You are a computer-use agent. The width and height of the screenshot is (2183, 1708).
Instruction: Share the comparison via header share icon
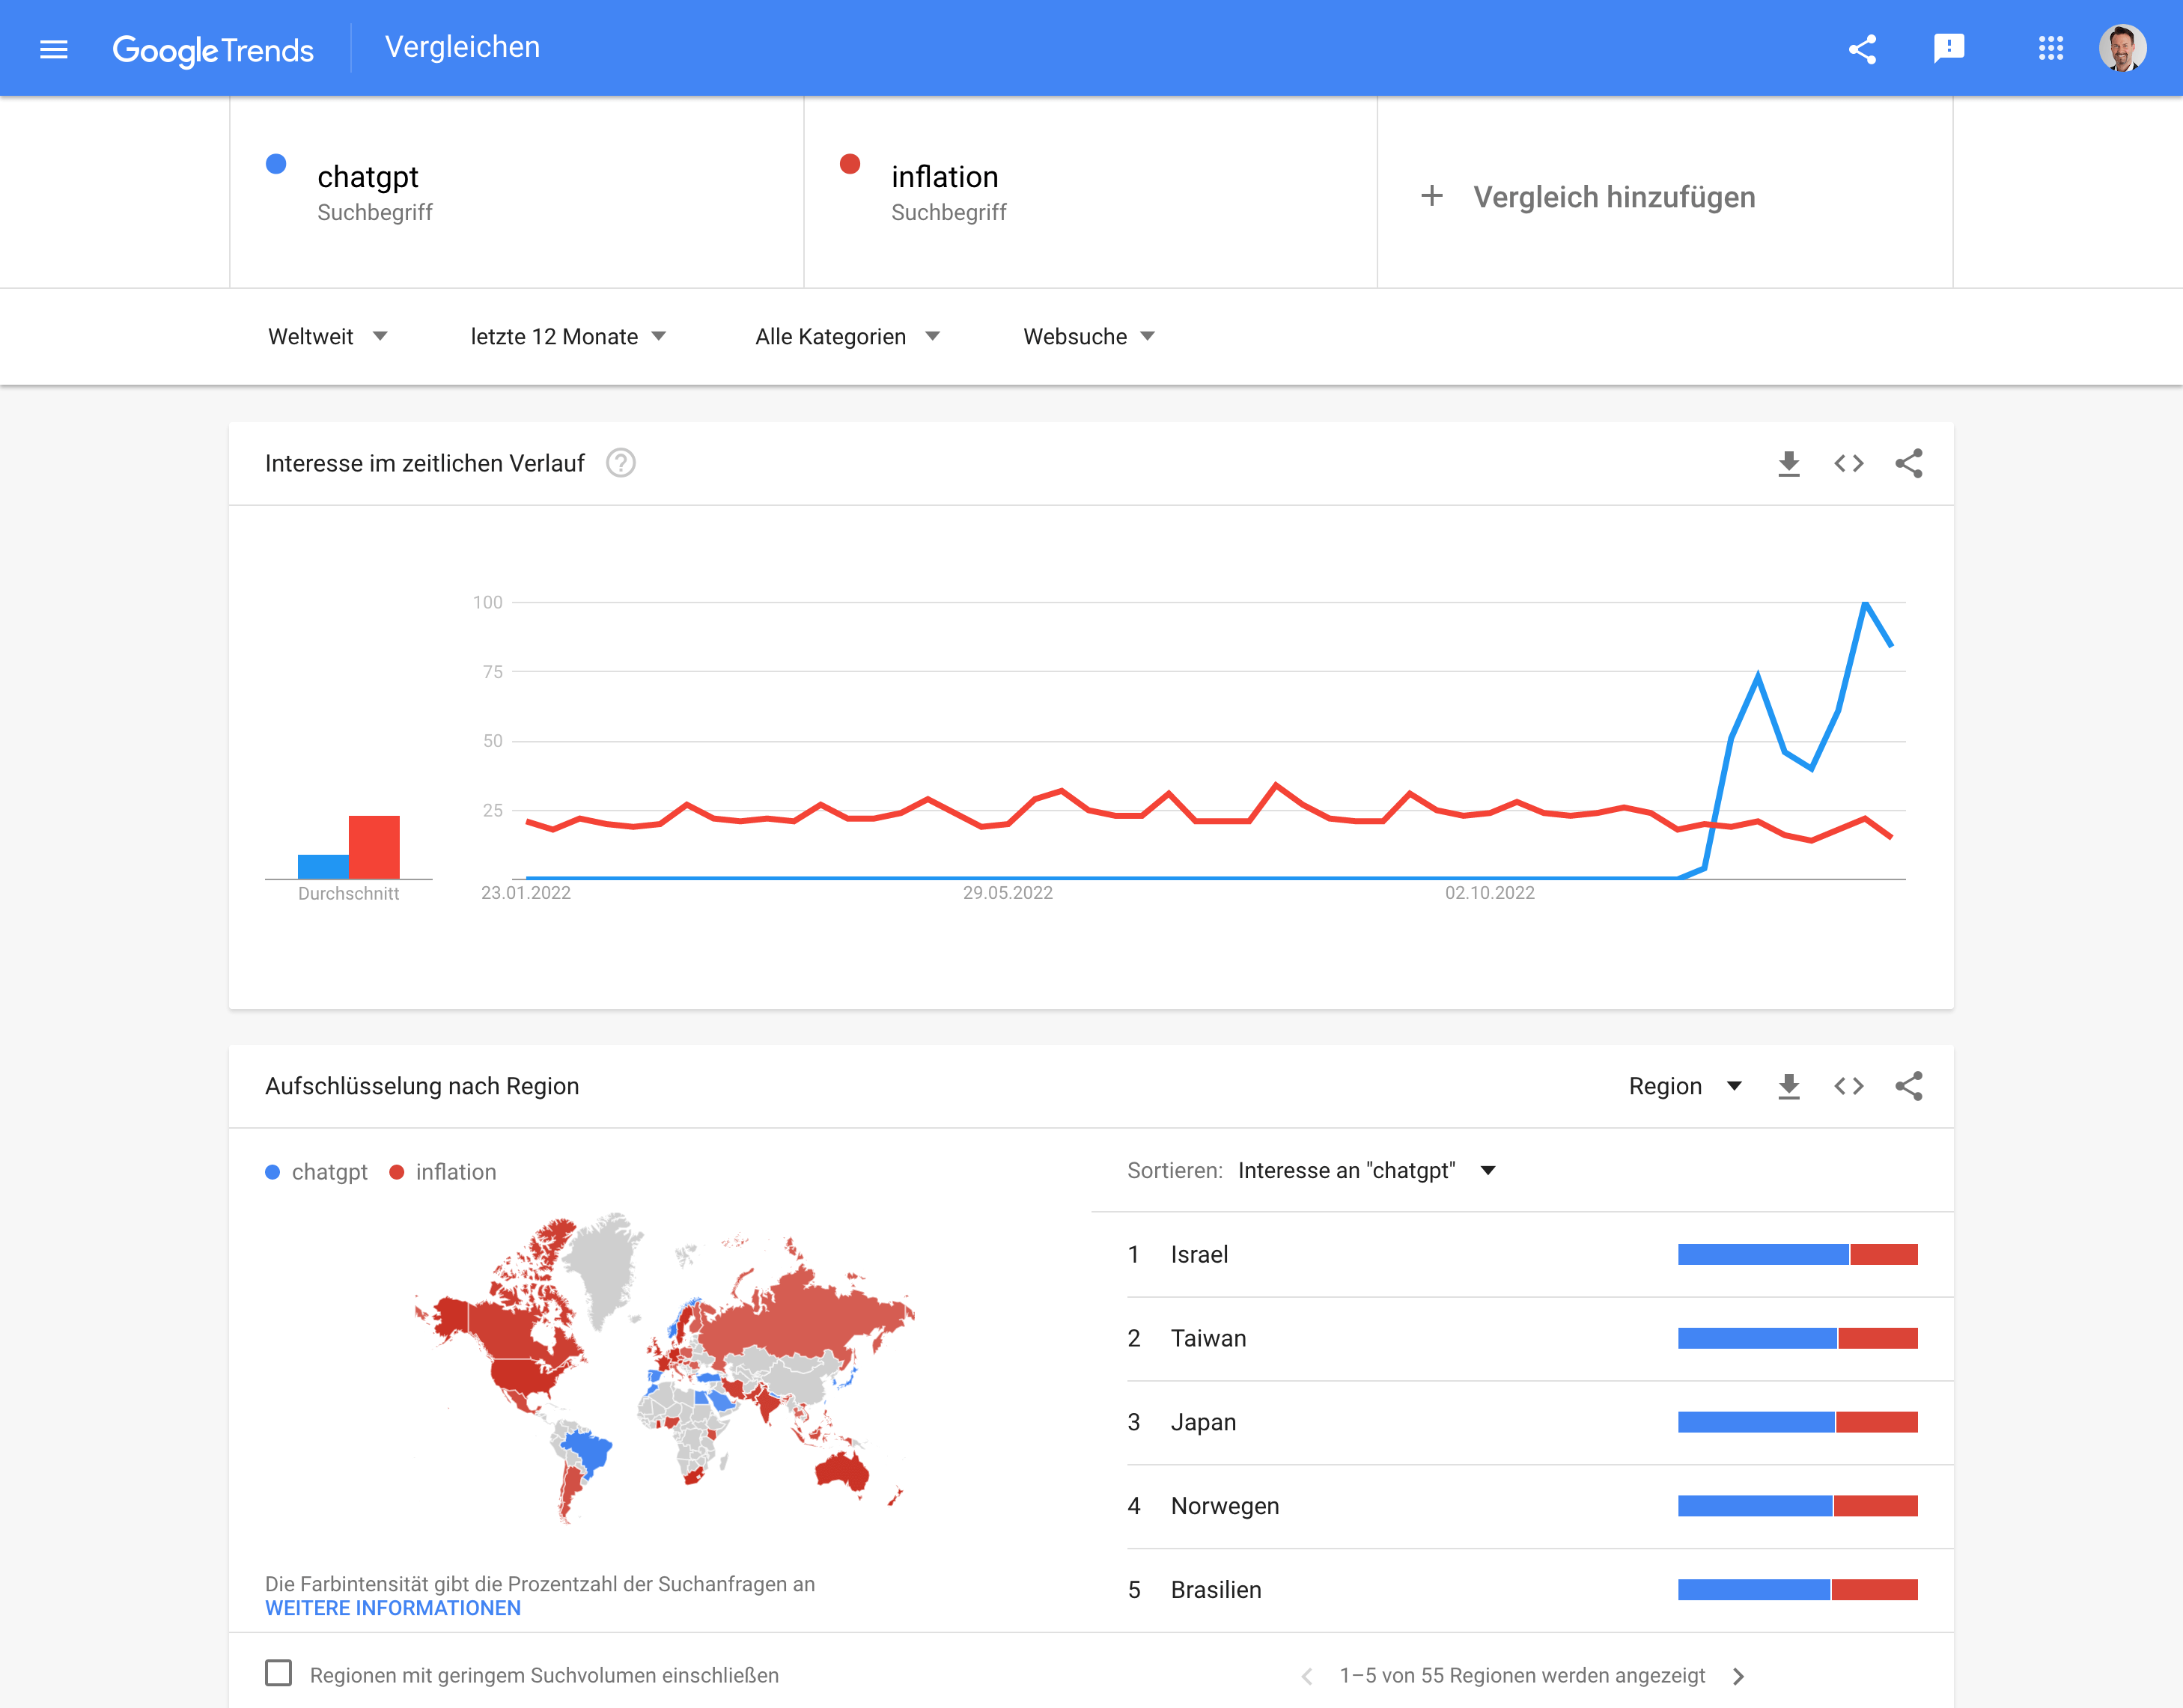(1862, 49)
